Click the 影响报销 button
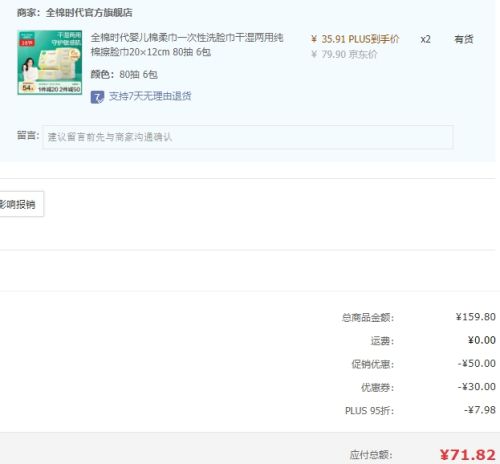The height and width of the screenshot is (464, 500). (x=20, y=204)
